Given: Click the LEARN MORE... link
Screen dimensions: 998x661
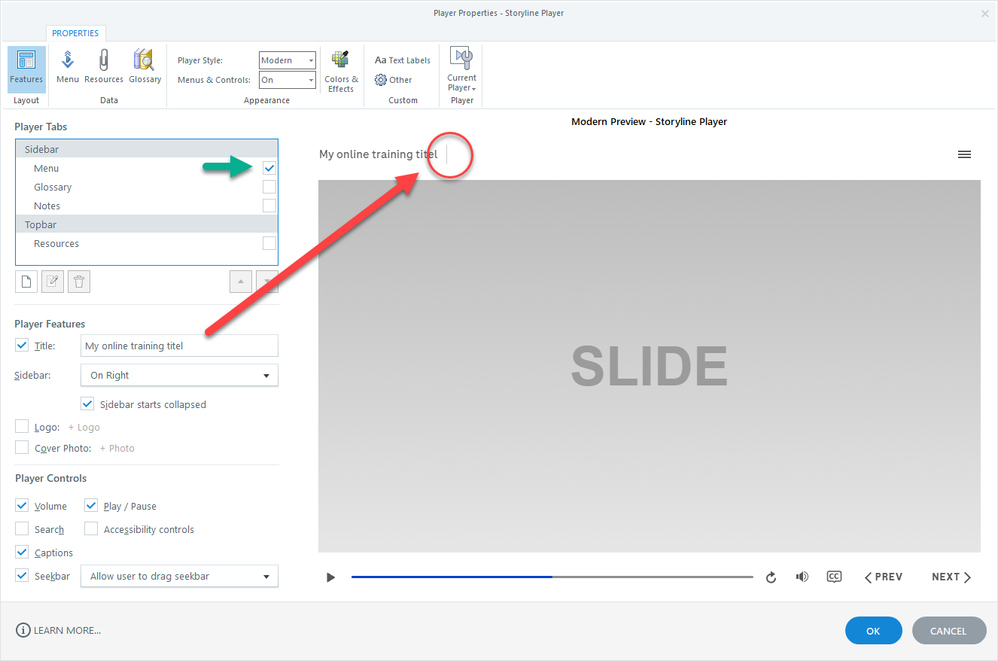Looking at the screenshot, I should 67,630.
